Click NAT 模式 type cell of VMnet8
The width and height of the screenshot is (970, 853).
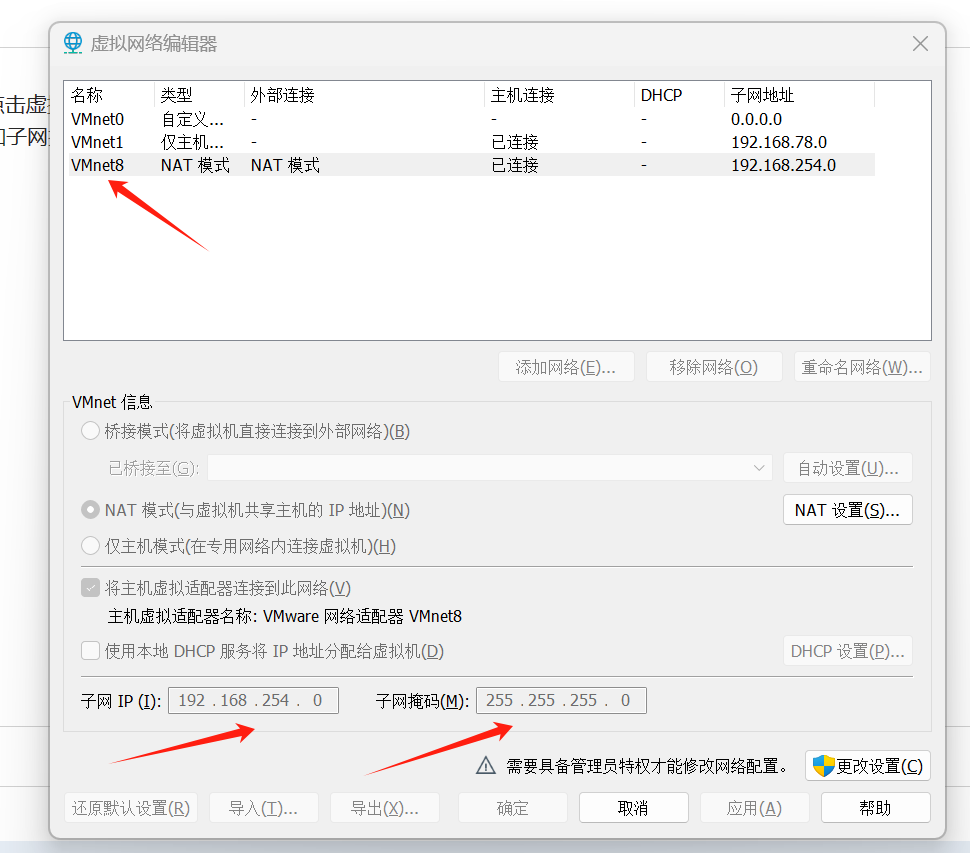click(195, 165)
